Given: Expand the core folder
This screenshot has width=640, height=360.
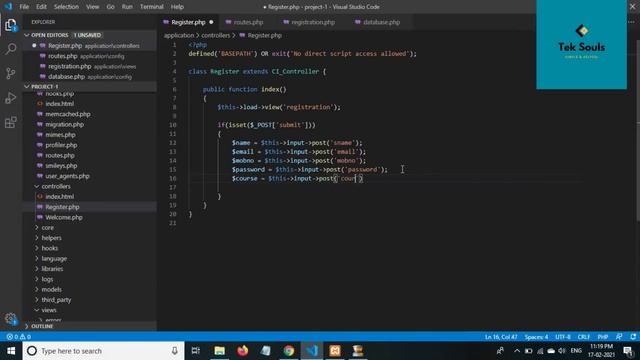Looking at the screenshot, I should (x=47, y=227).
